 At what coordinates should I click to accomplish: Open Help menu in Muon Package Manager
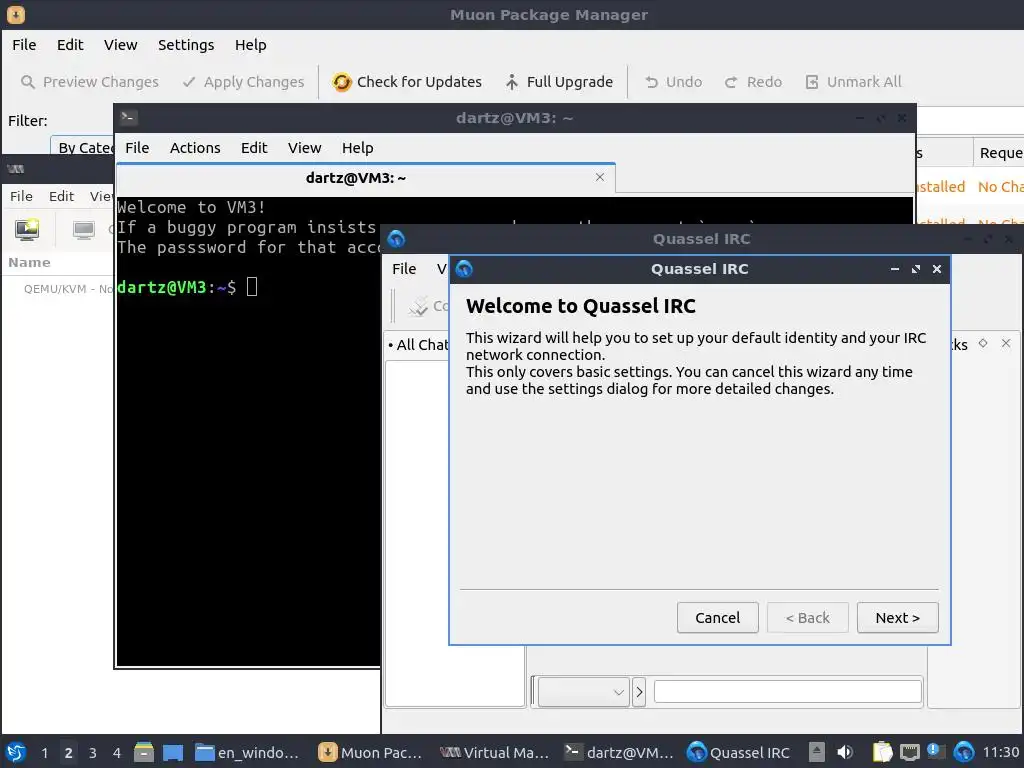(x=251, y=45)
